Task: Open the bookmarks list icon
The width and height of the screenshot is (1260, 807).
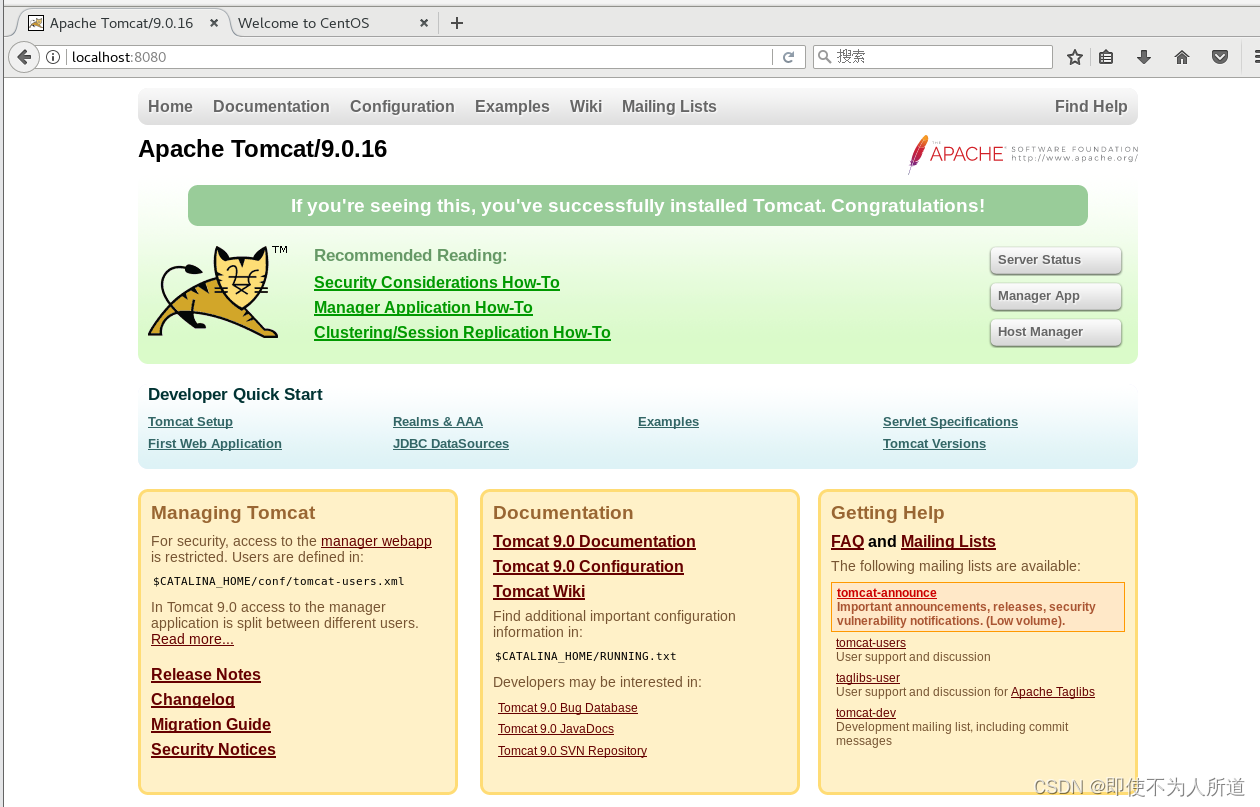Action: pyautogui.click(x=1106, y=57)
